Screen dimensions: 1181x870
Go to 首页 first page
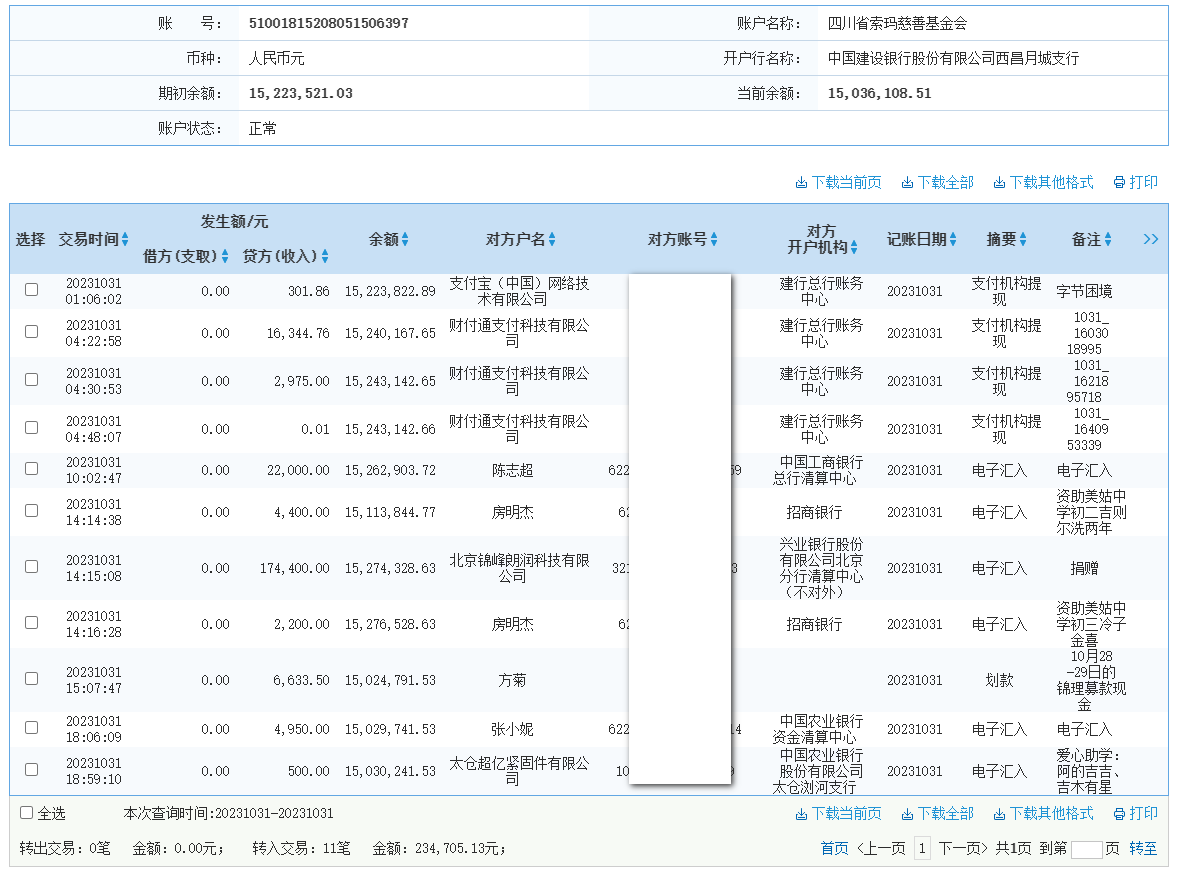[834, 848]
